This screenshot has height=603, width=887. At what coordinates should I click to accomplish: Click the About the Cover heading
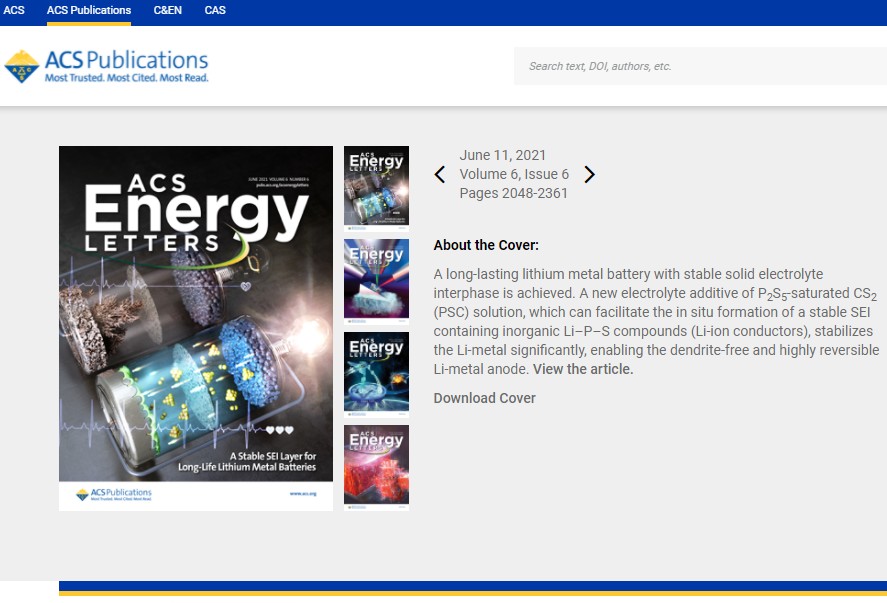point(486,245)
